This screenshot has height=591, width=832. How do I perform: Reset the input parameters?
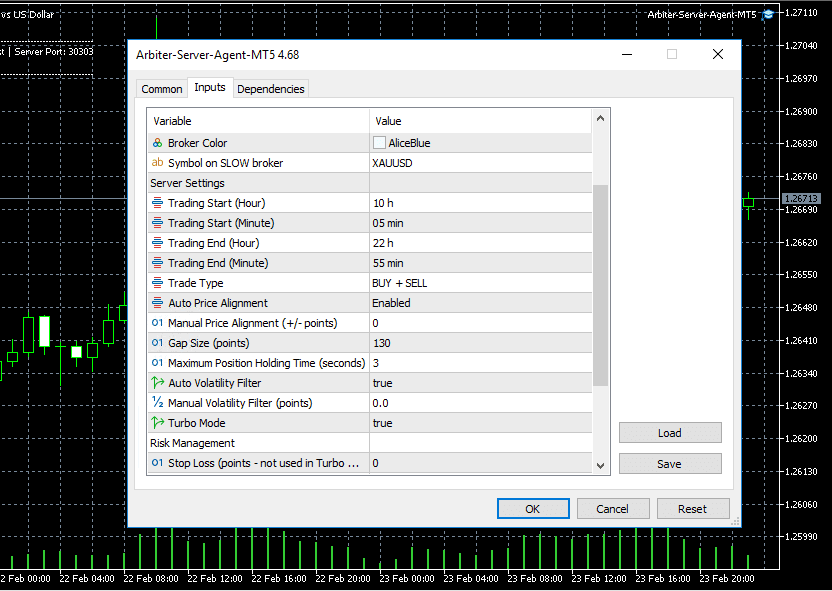point(692,509)
